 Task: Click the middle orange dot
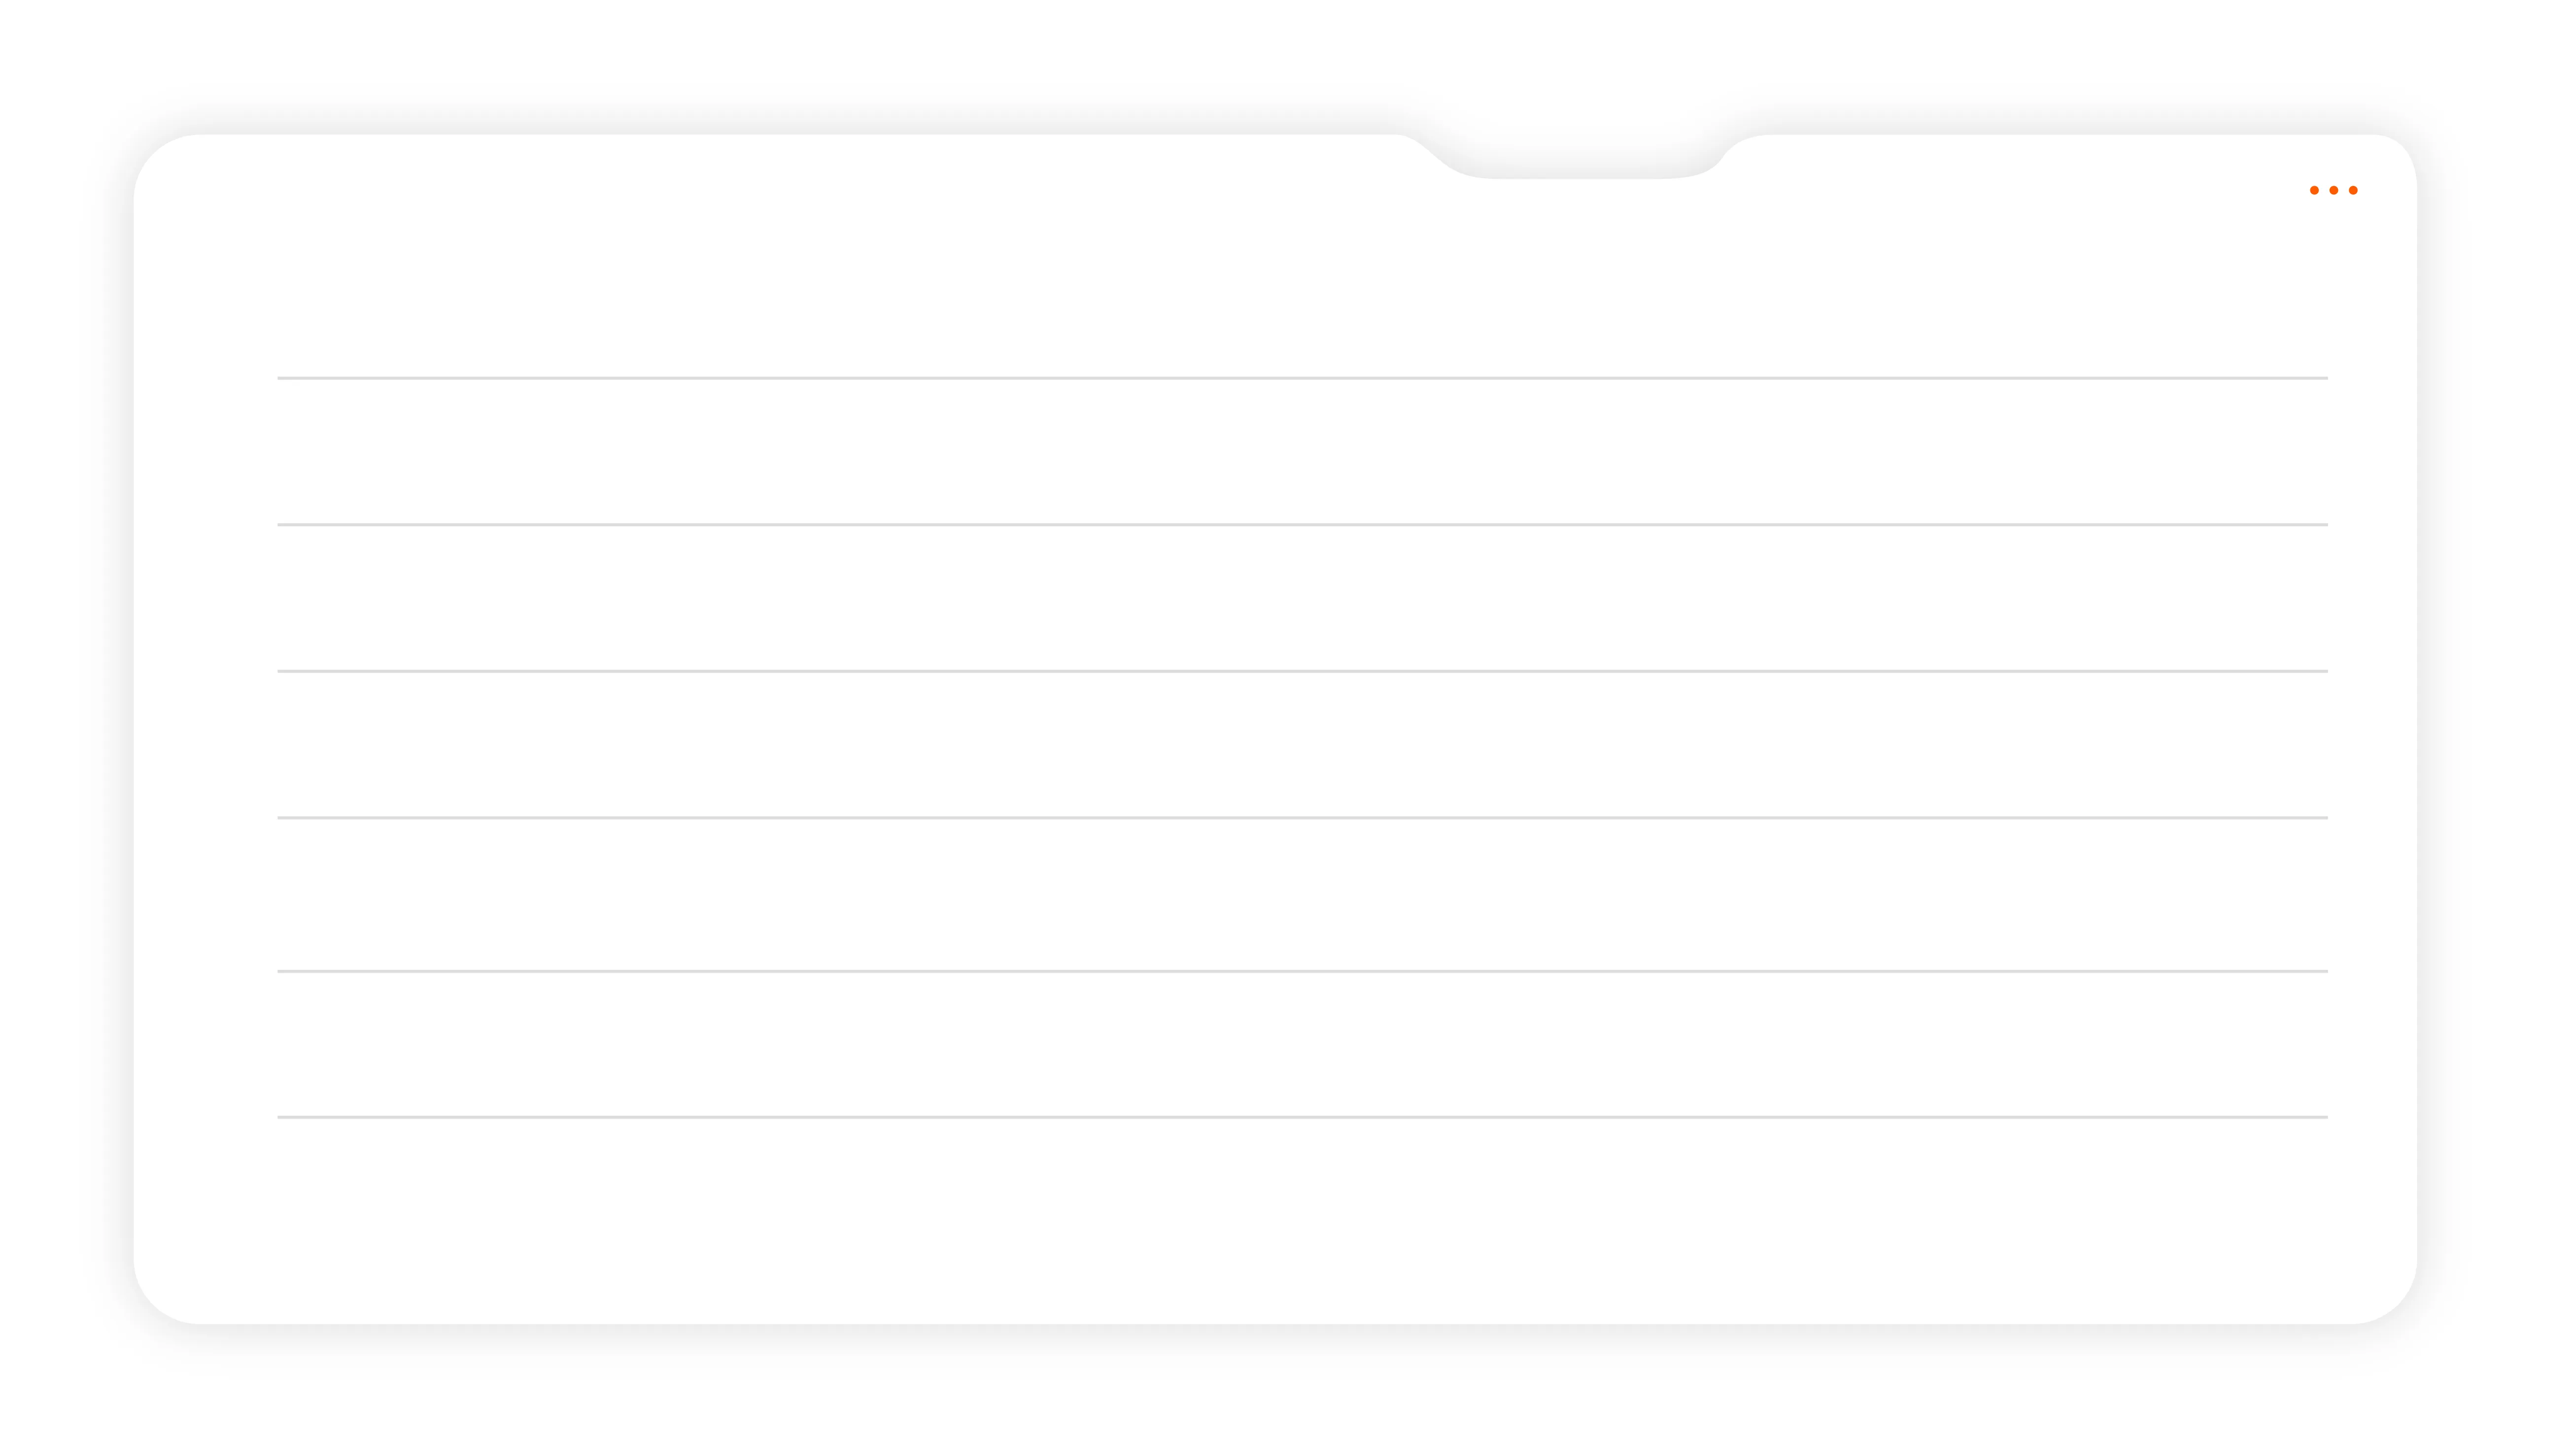coord(2333,190)
